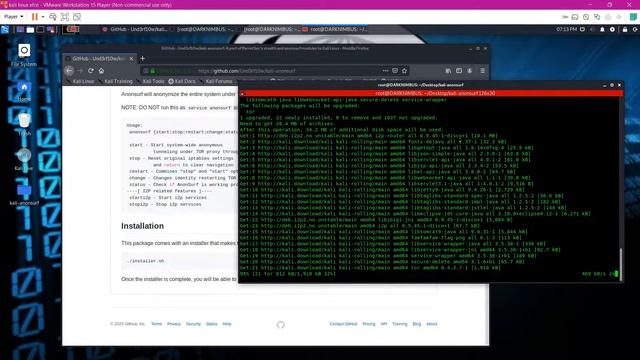Open the VMware Player menu dropdown
The height and width of the screenshot is (360, 640).
[13, 17]
